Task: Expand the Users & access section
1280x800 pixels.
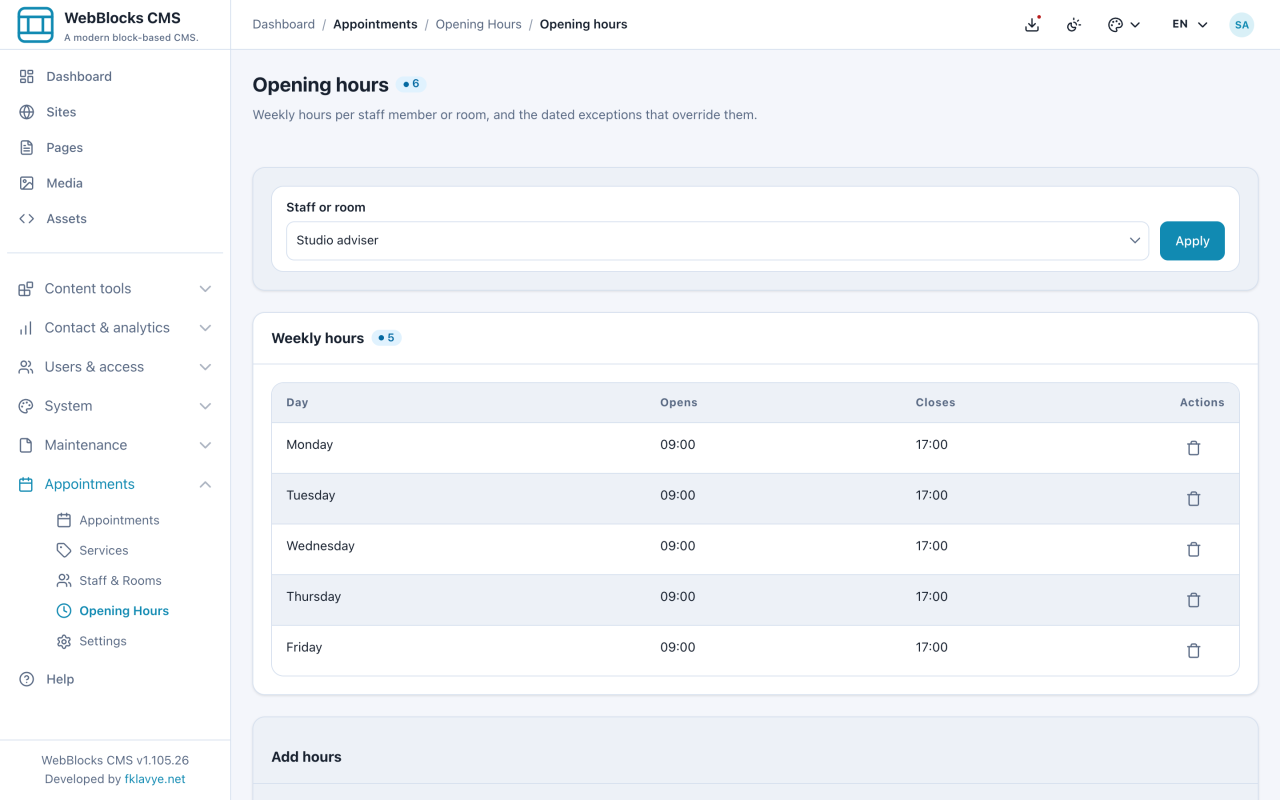Action: 115,367
